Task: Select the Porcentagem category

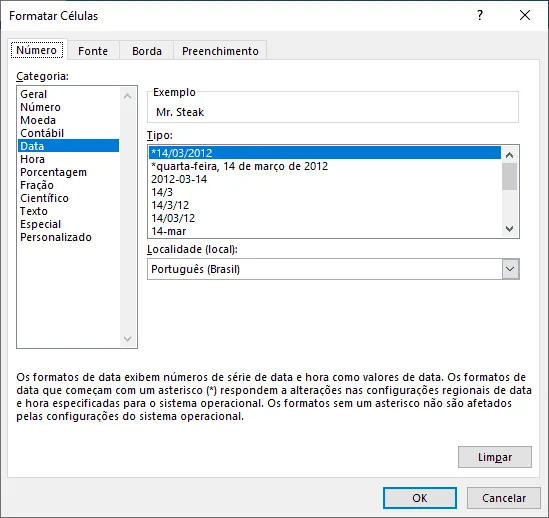Action: coord(53,172)
